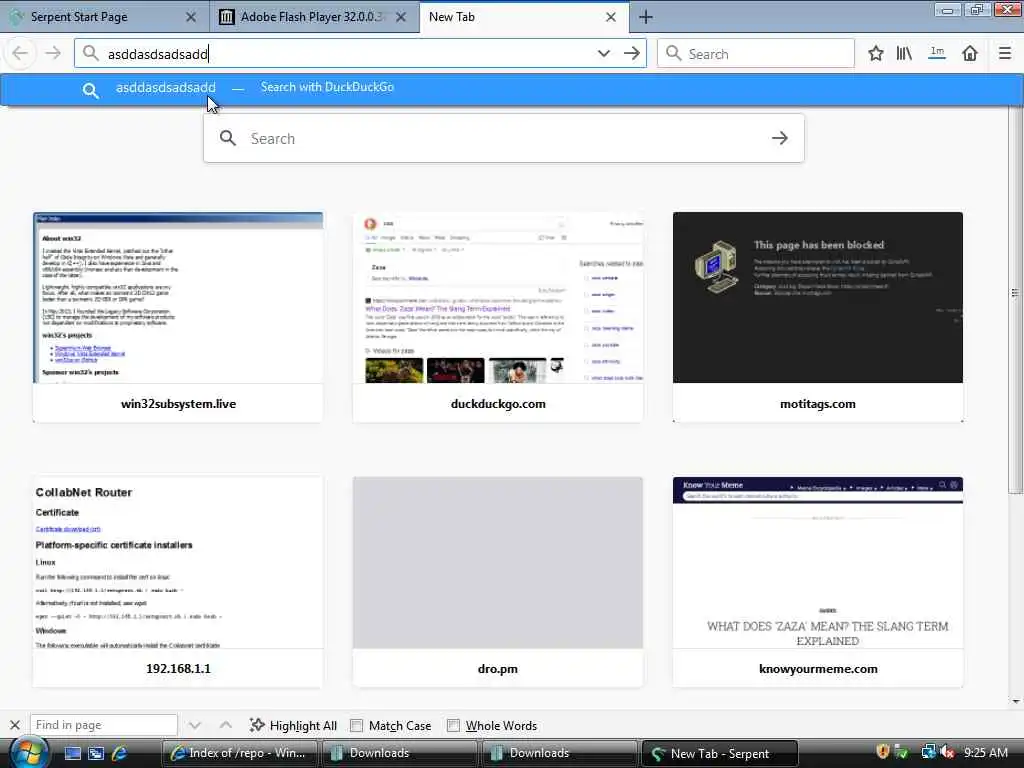1024x768 pixels.
Task: Click the network tray icon
Action: click(x=927, y=752)
